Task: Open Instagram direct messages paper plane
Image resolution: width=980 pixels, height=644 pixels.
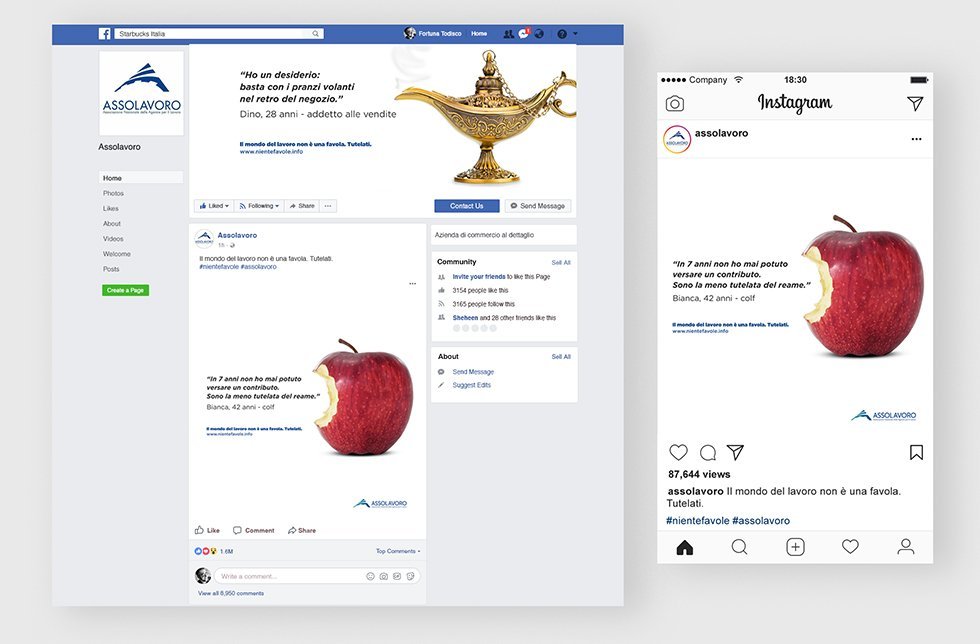Action: tap(915, 103)
